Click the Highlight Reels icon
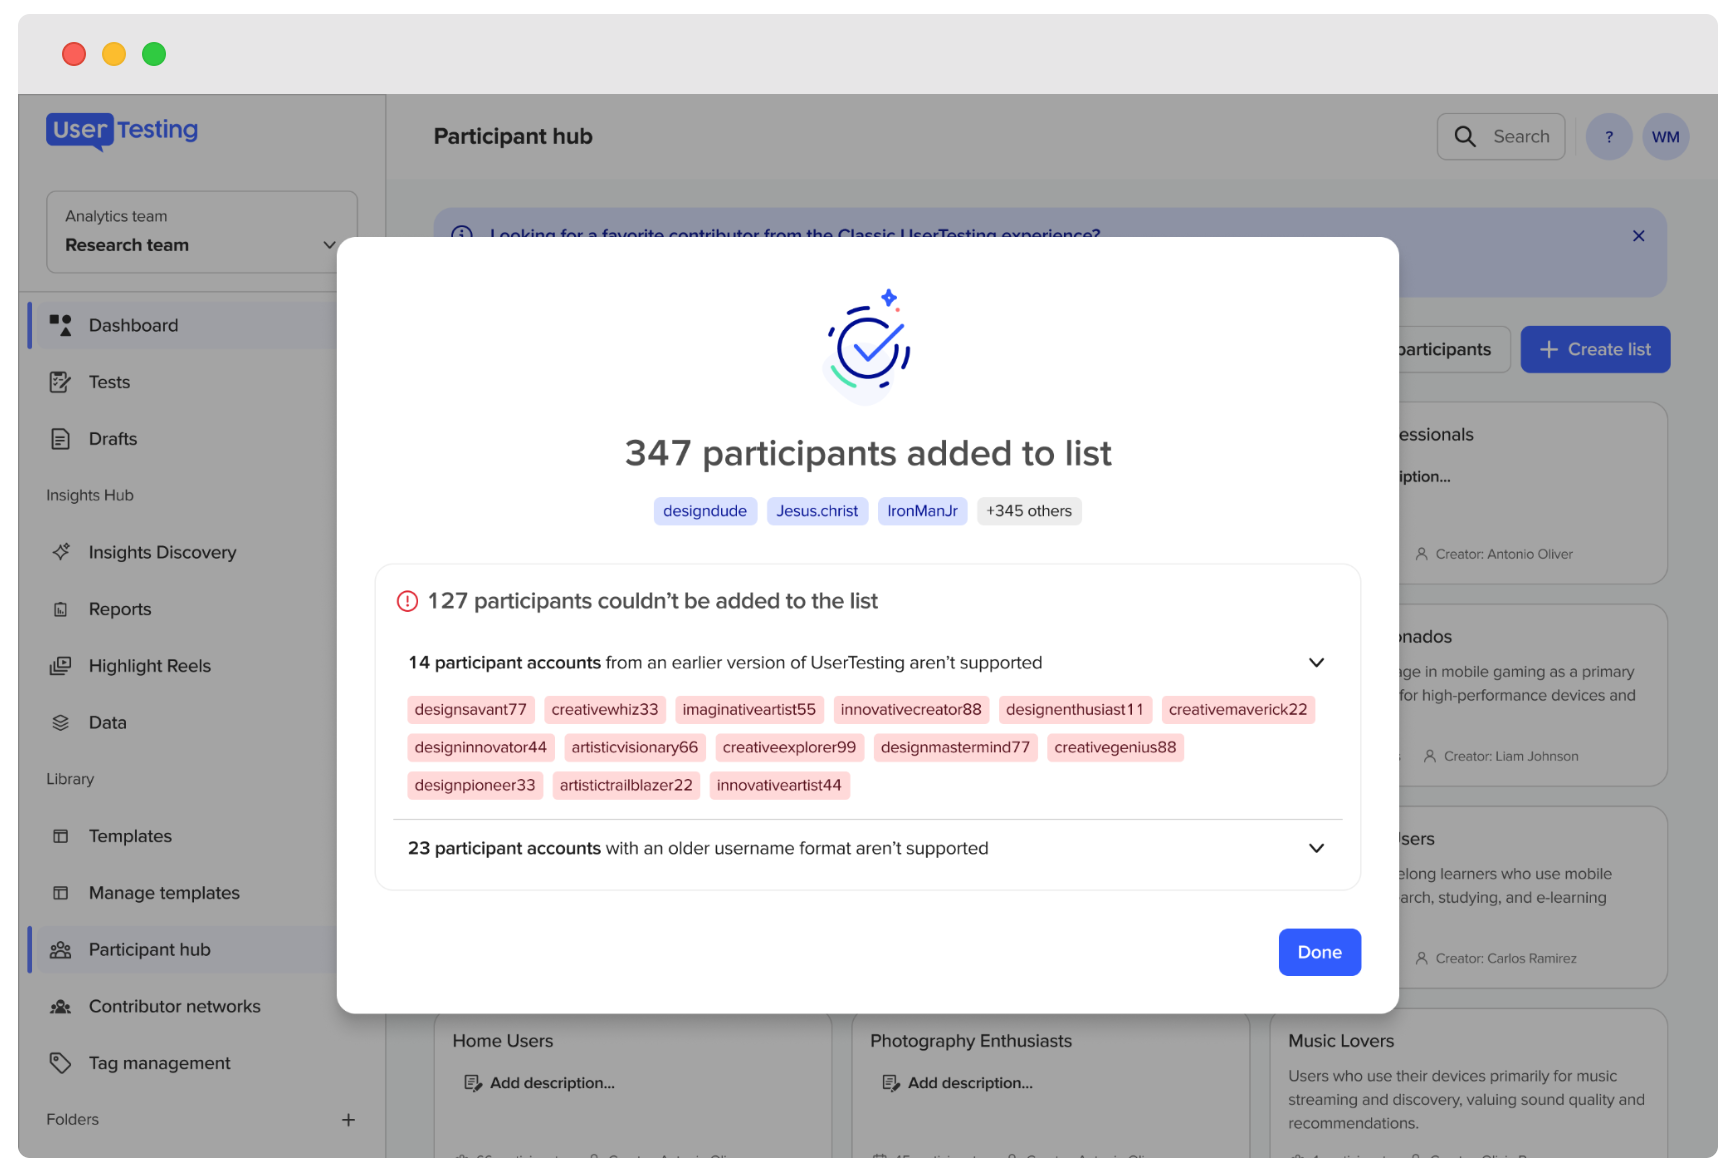The width and height of the screenshot is (1734, 1172). 60,666
